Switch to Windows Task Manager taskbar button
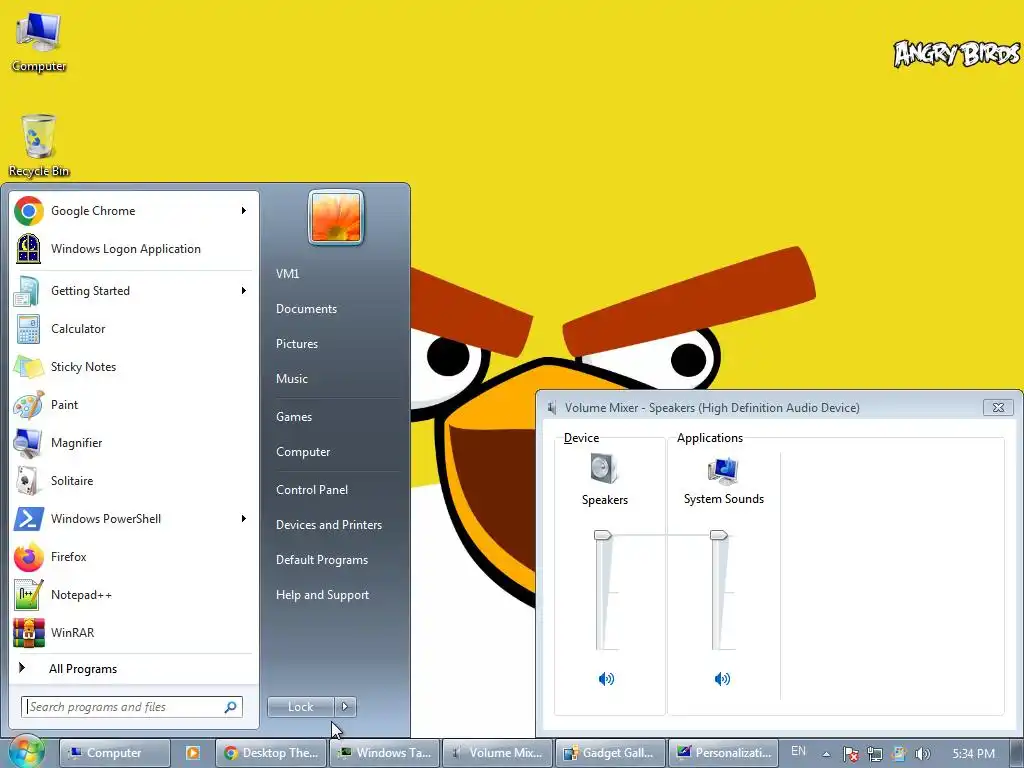The height and width of the screenshot is (768, 1024). pos(384,753)
